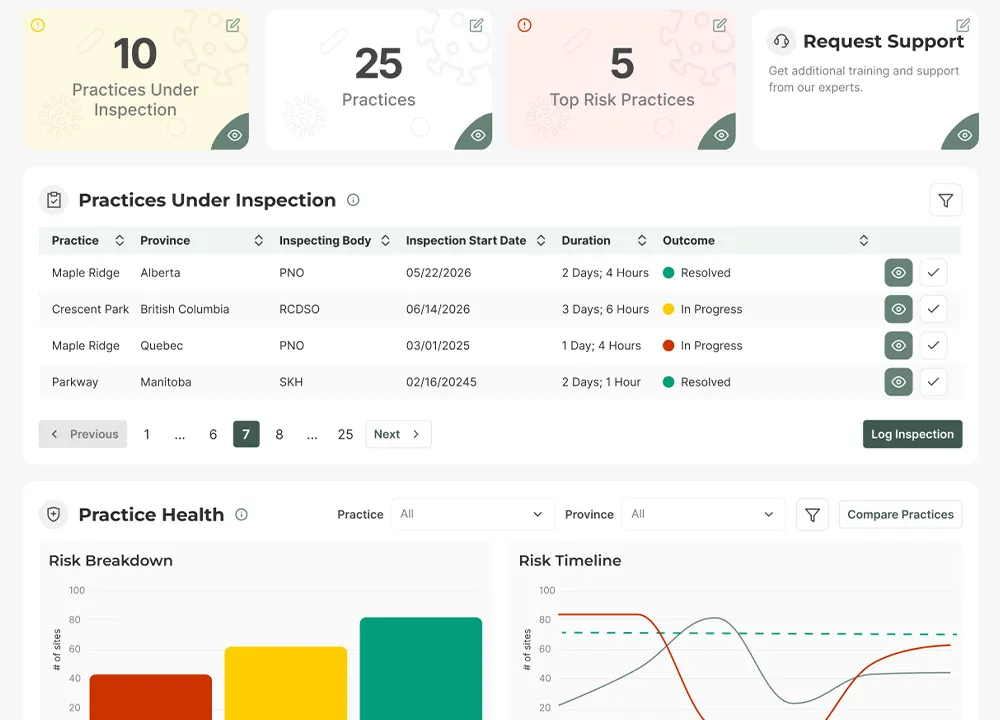Click clipboard icon beside Practices Under Inspection title
The height and width of the screenshot is (720, 1000).
[x=54, y=200]
